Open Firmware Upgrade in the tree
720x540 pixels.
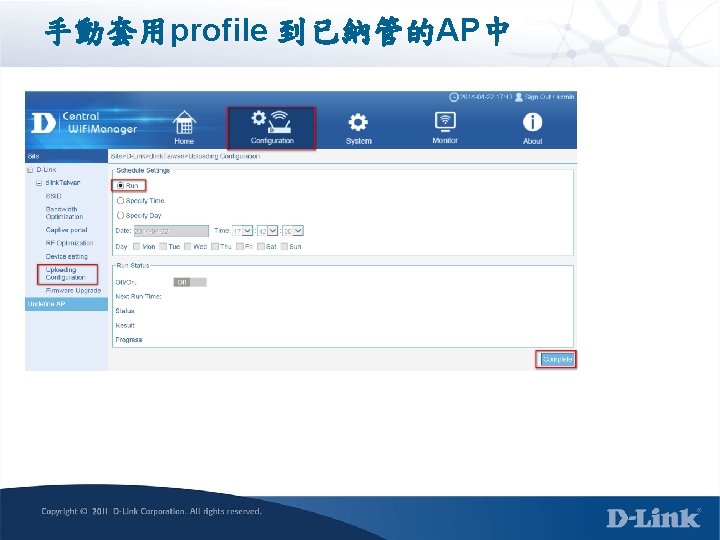click(73, 291)
